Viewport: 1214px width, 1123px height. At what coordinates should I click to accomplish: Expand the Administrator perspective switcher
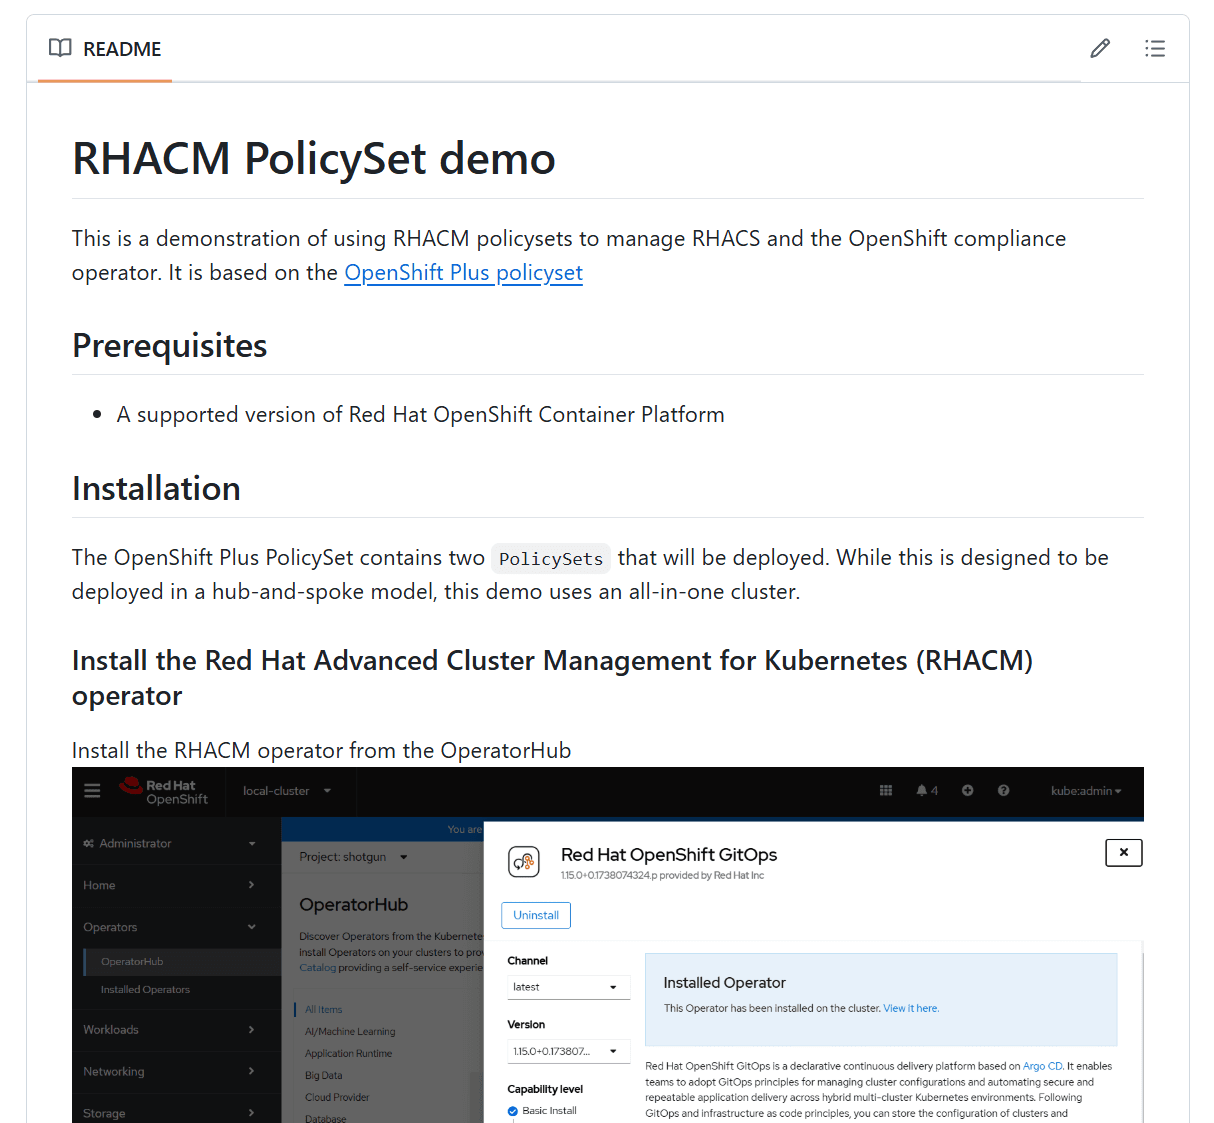point(169,843)
